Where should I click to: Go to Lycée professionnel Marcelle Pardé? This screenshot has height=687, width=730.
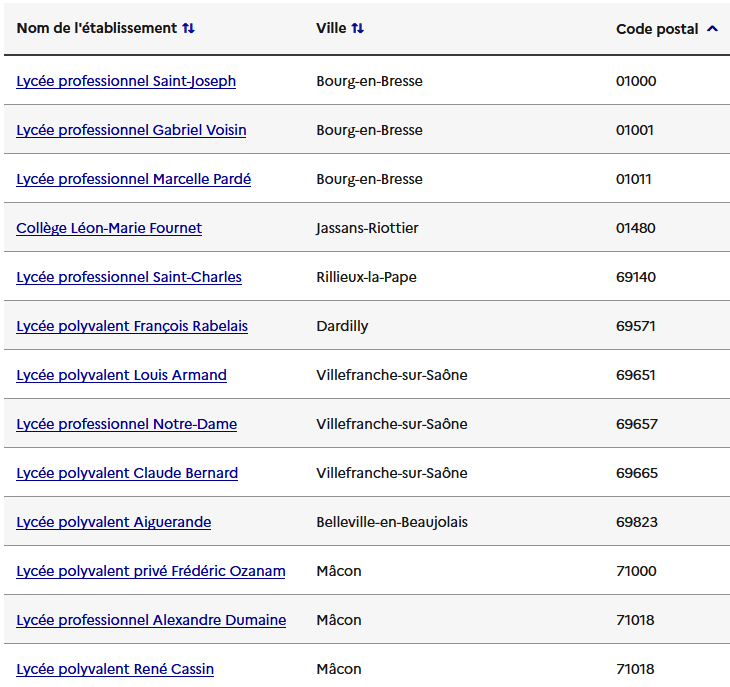click(x=133, y=179)
